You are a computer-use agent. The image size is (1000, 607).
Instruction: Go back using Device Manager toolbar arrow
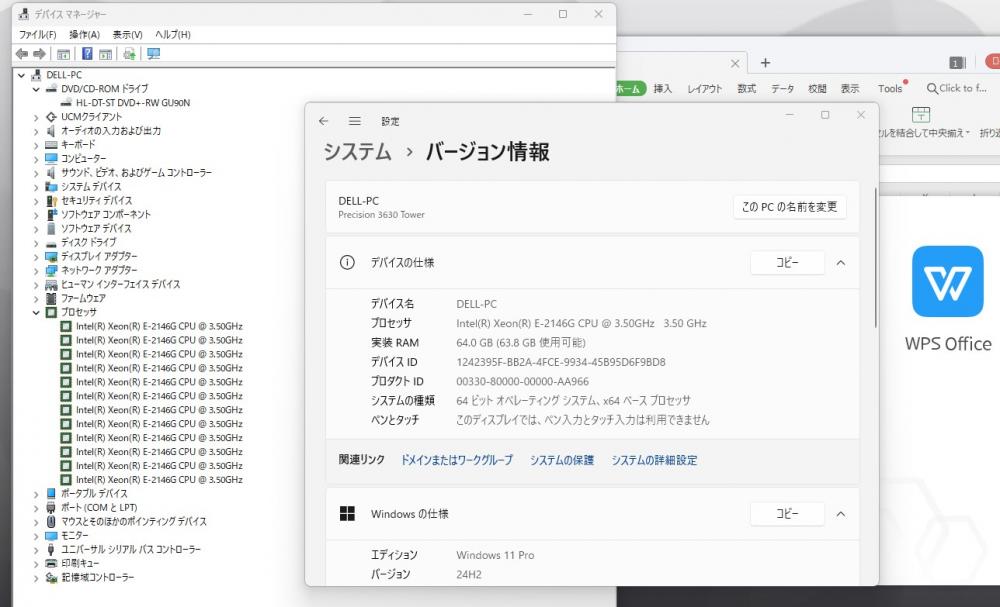pyautogui.click(x=22, y=54)
